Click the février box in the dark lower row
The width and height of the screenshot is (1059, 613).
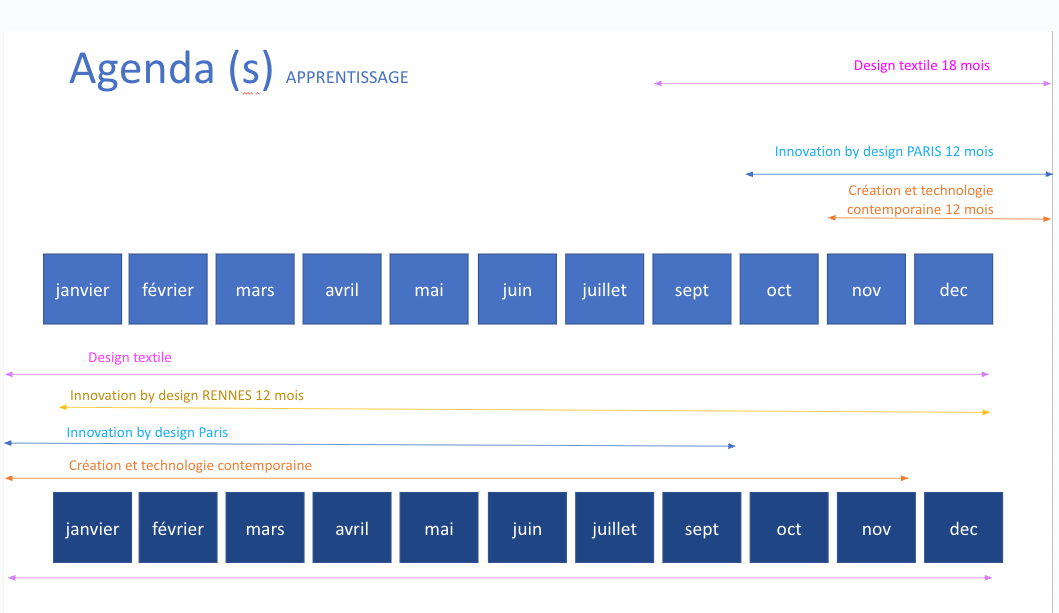tap(178, 528)
